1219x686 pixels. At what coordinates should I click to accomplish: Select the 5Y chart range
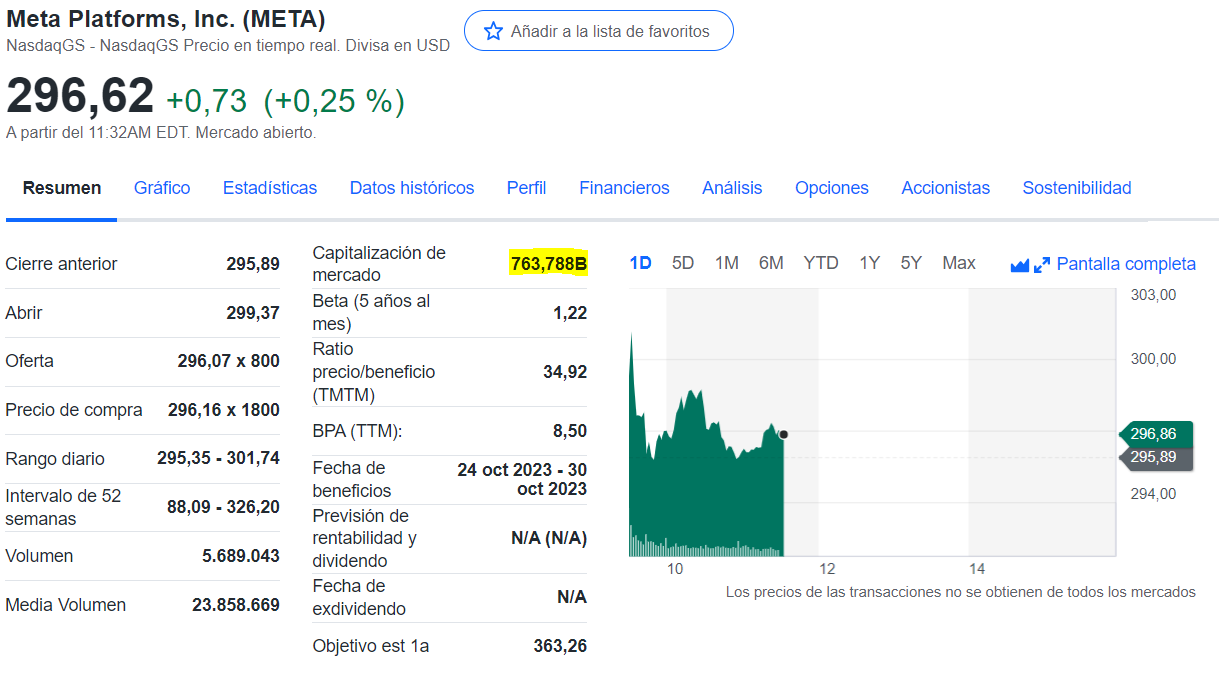(911, 263)
